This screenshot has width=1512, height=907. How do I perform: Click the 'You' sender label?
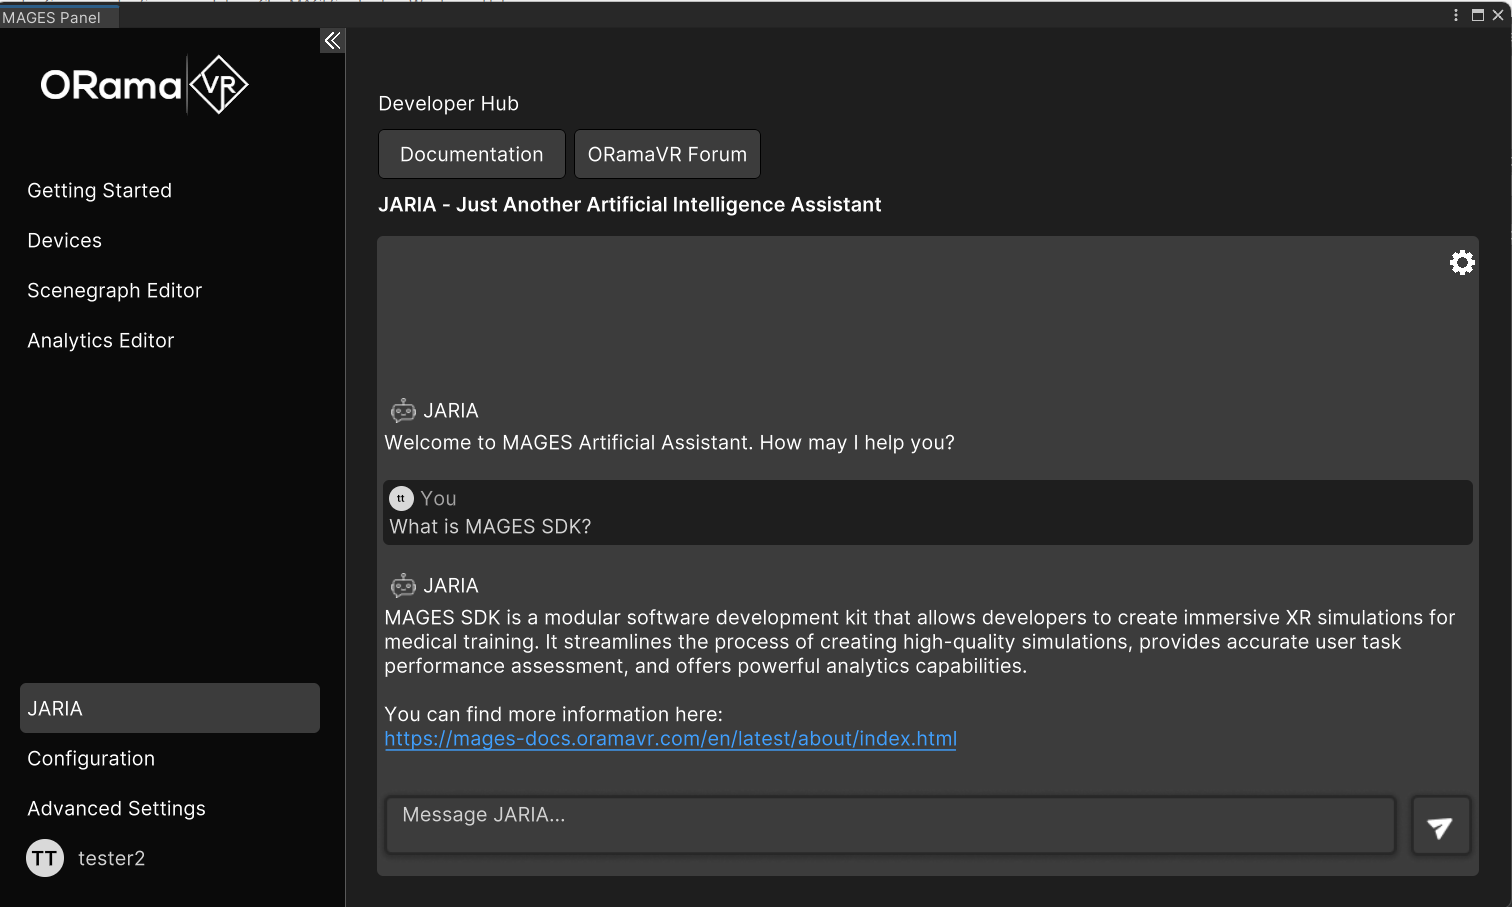point(438,498)
